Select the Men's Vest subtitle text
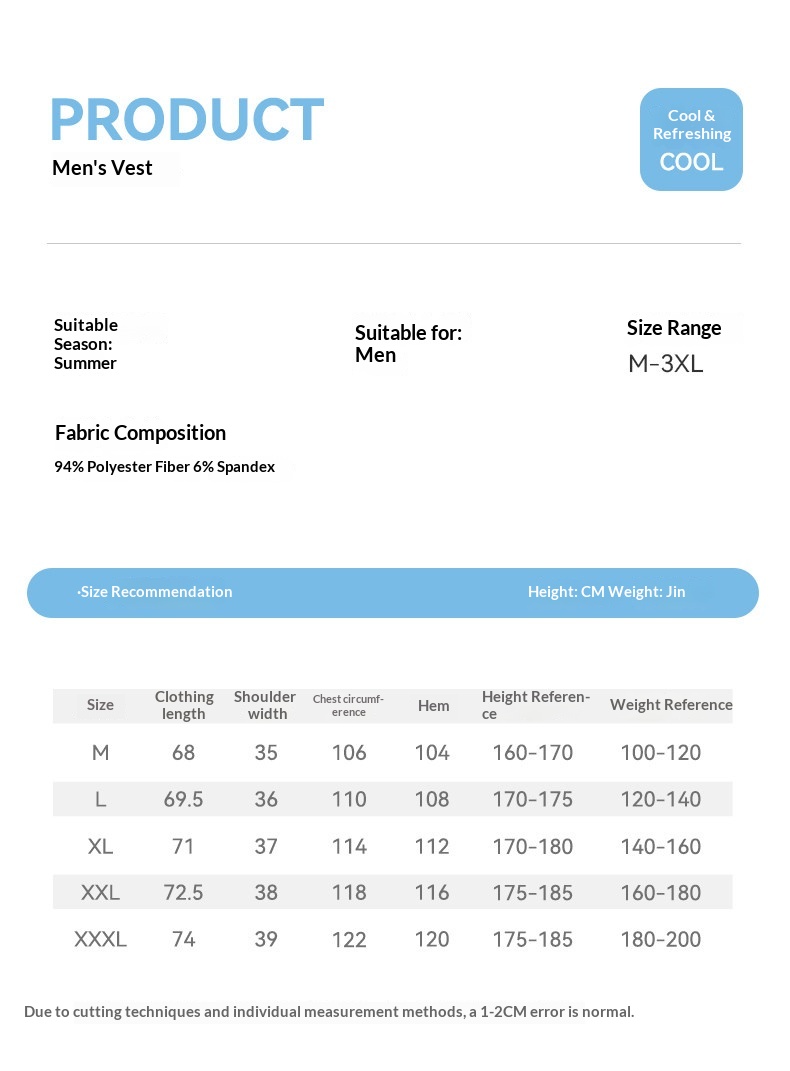The height and width of the screenshot is (1071, 790). [102, 168]
